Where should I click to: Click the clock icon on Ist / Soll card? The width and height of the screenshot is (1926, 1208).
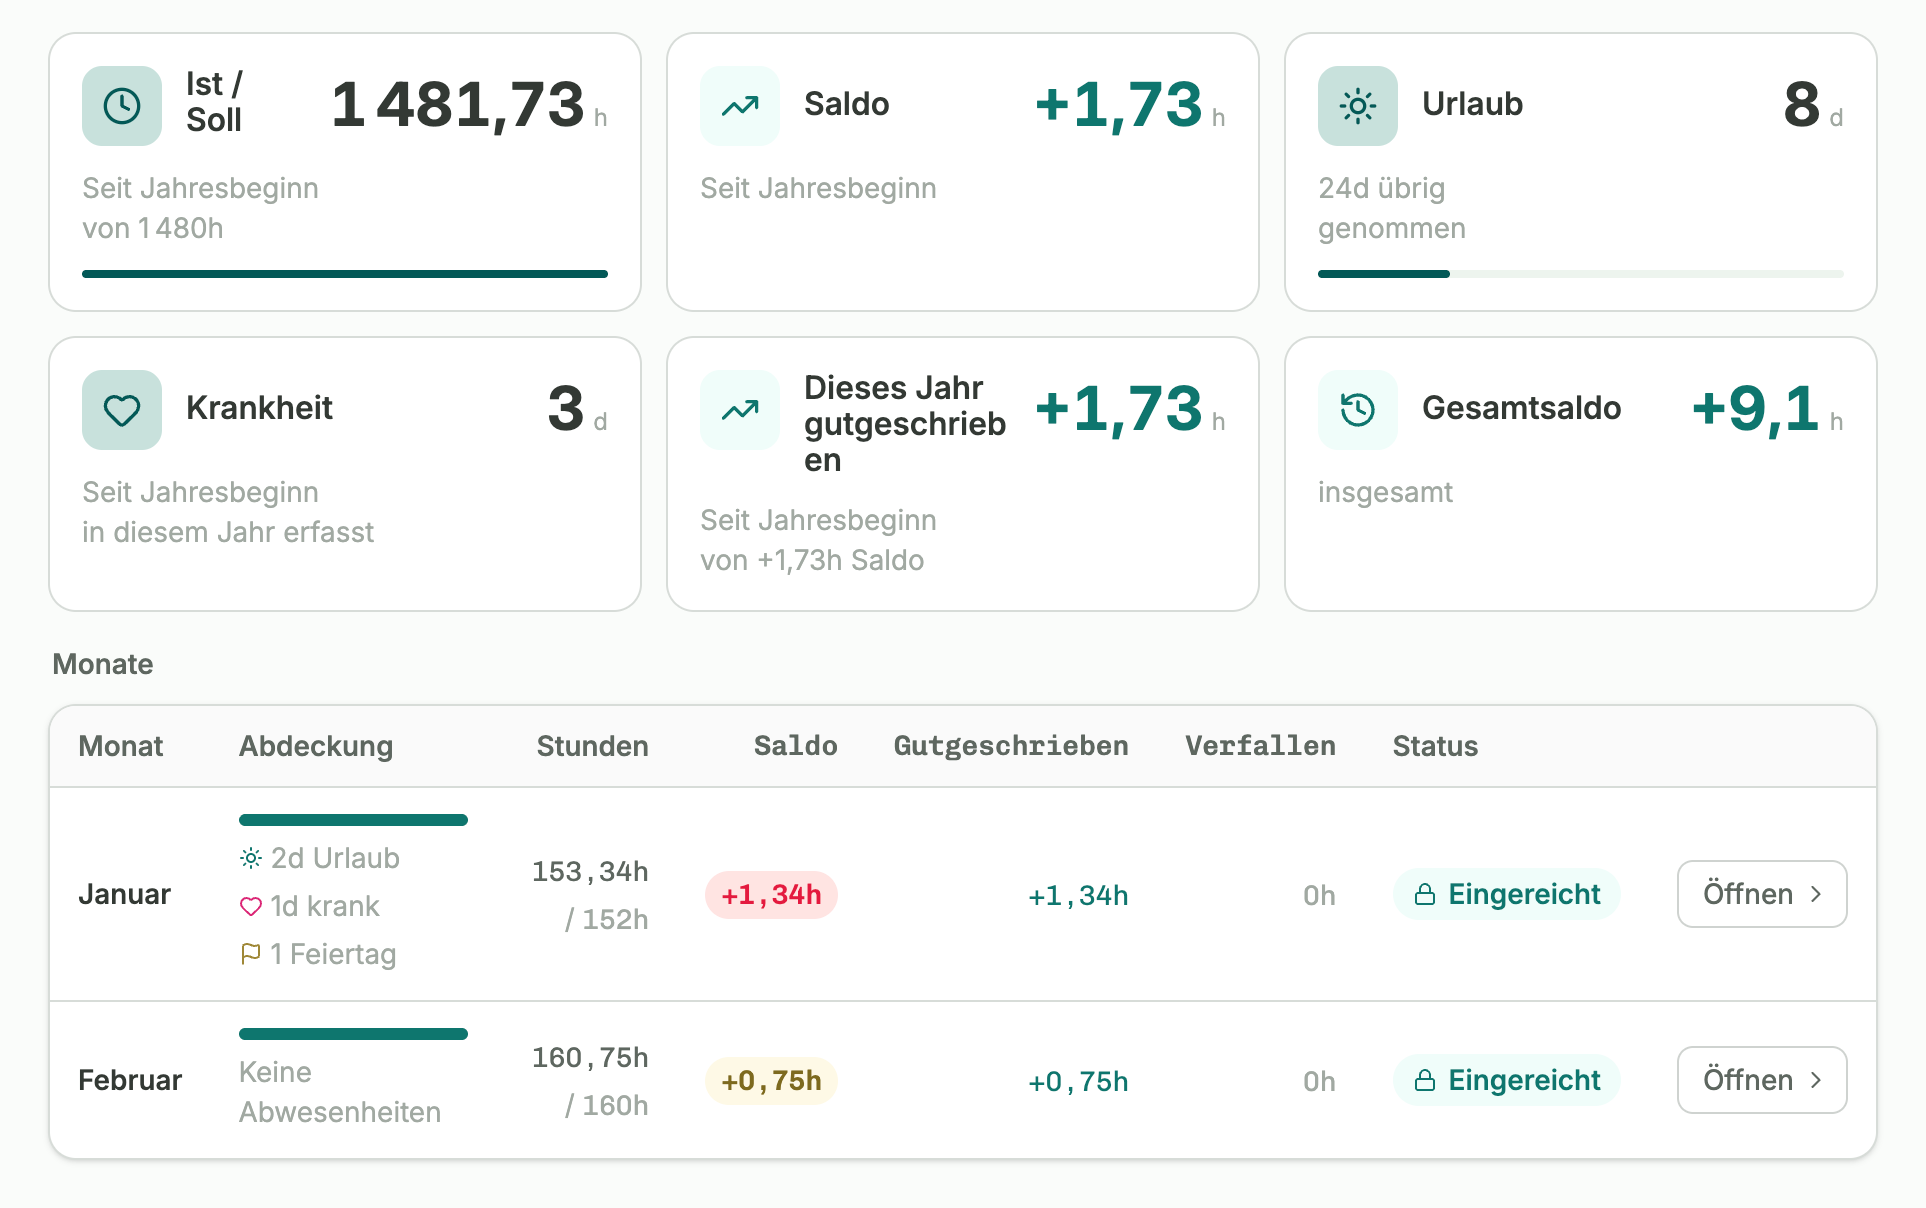tap(122, 106)
